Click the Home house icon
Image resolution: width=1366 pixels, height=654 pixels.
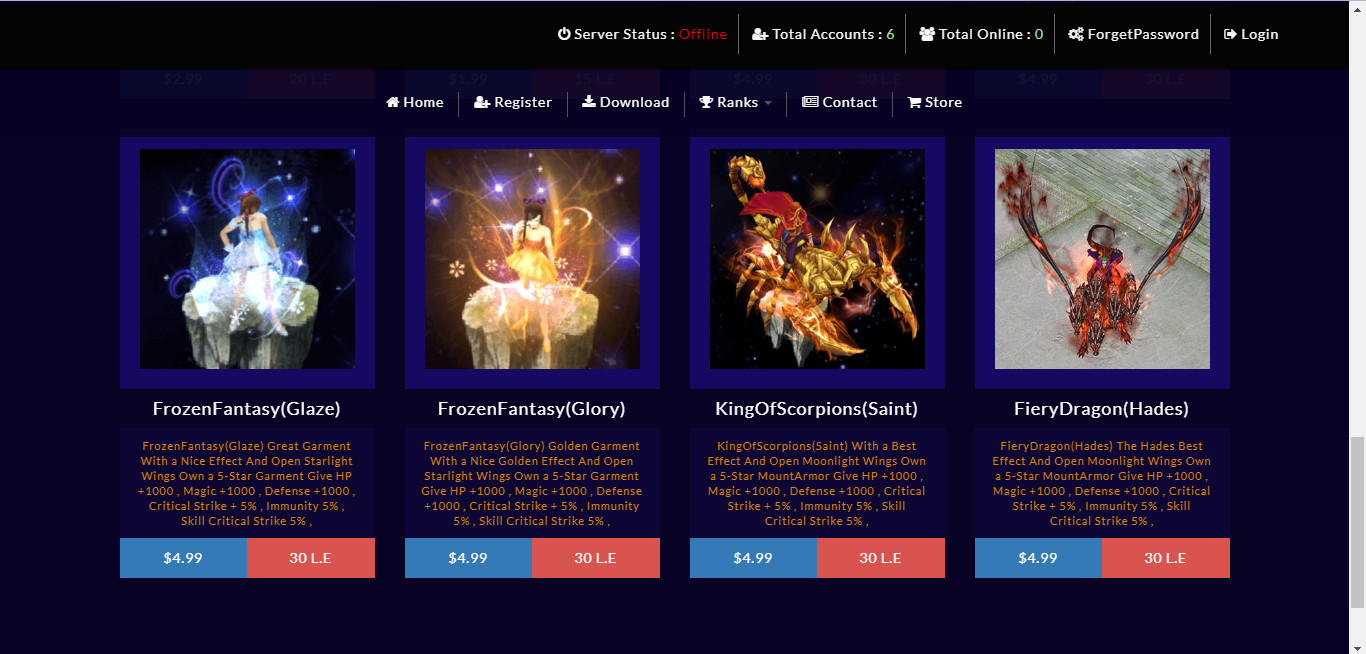pos(393,102)
